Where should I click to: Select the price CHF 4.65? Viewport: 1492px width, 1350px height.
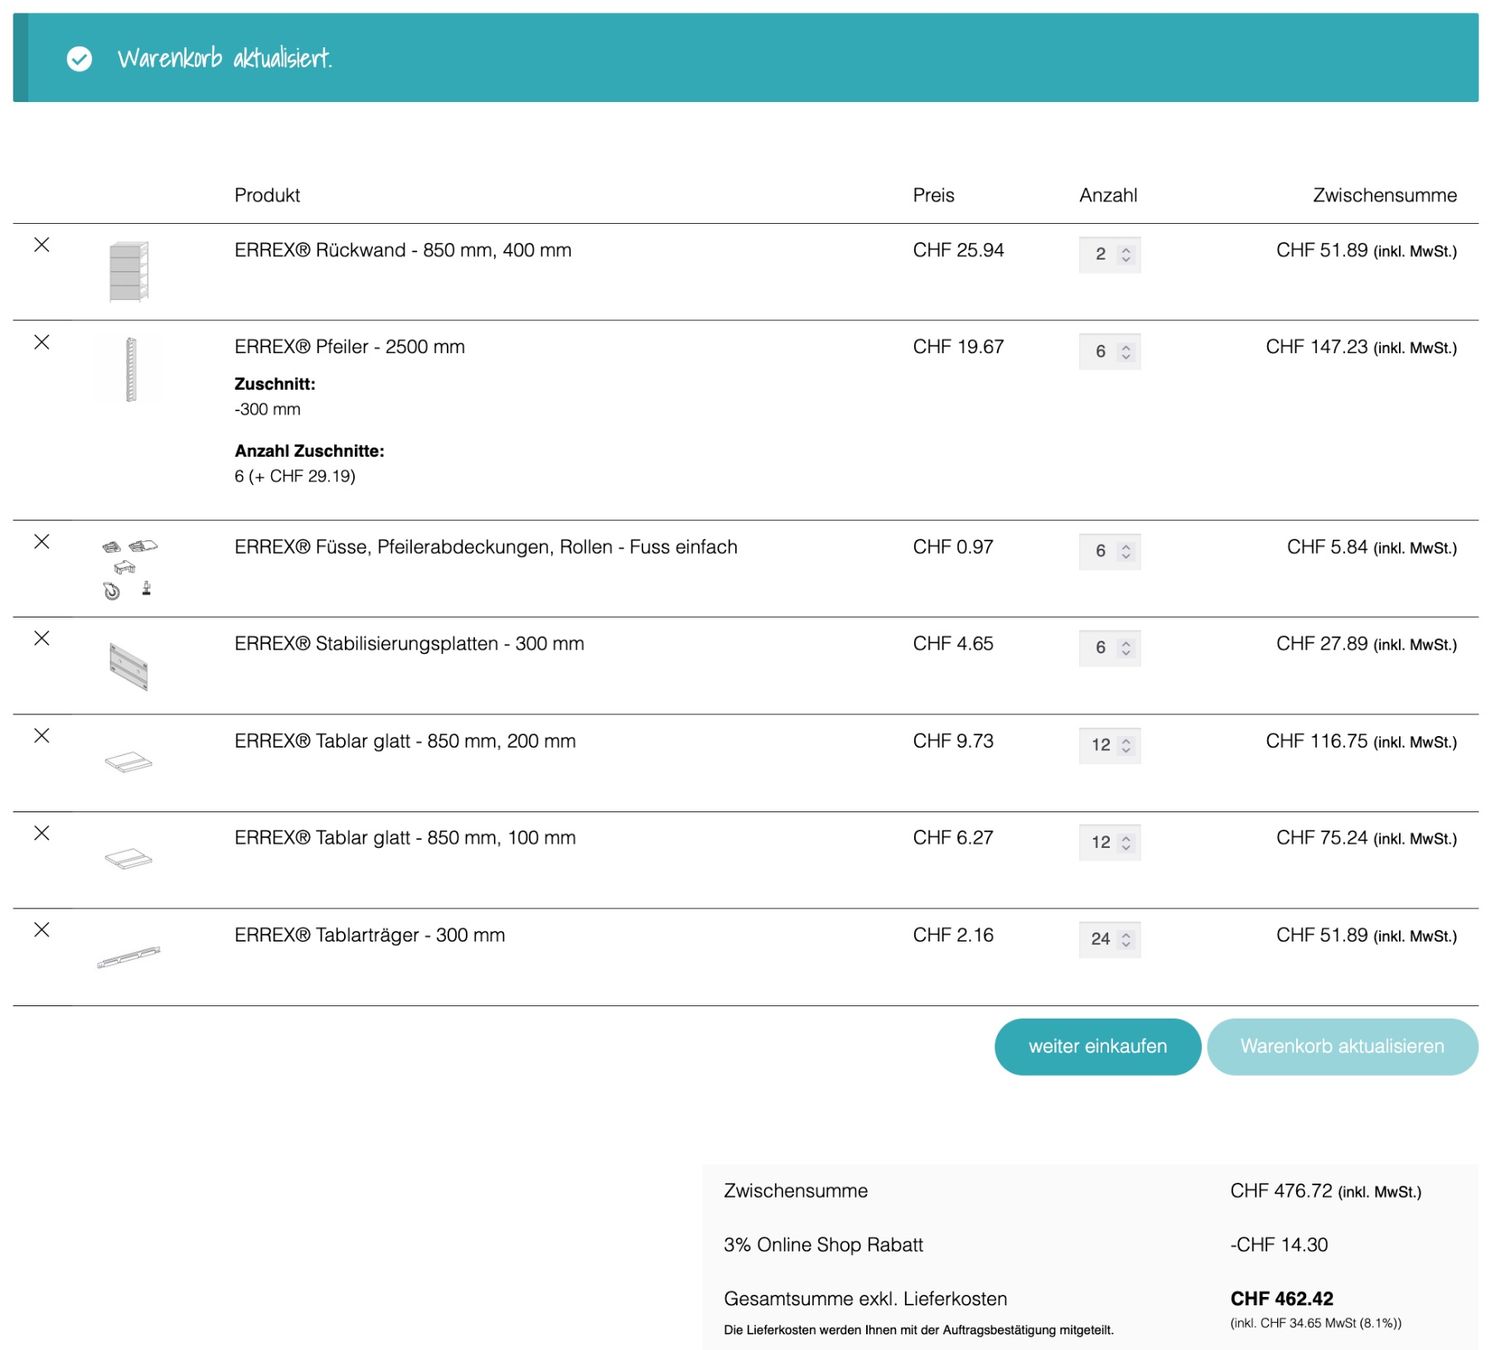pos(953,644)
